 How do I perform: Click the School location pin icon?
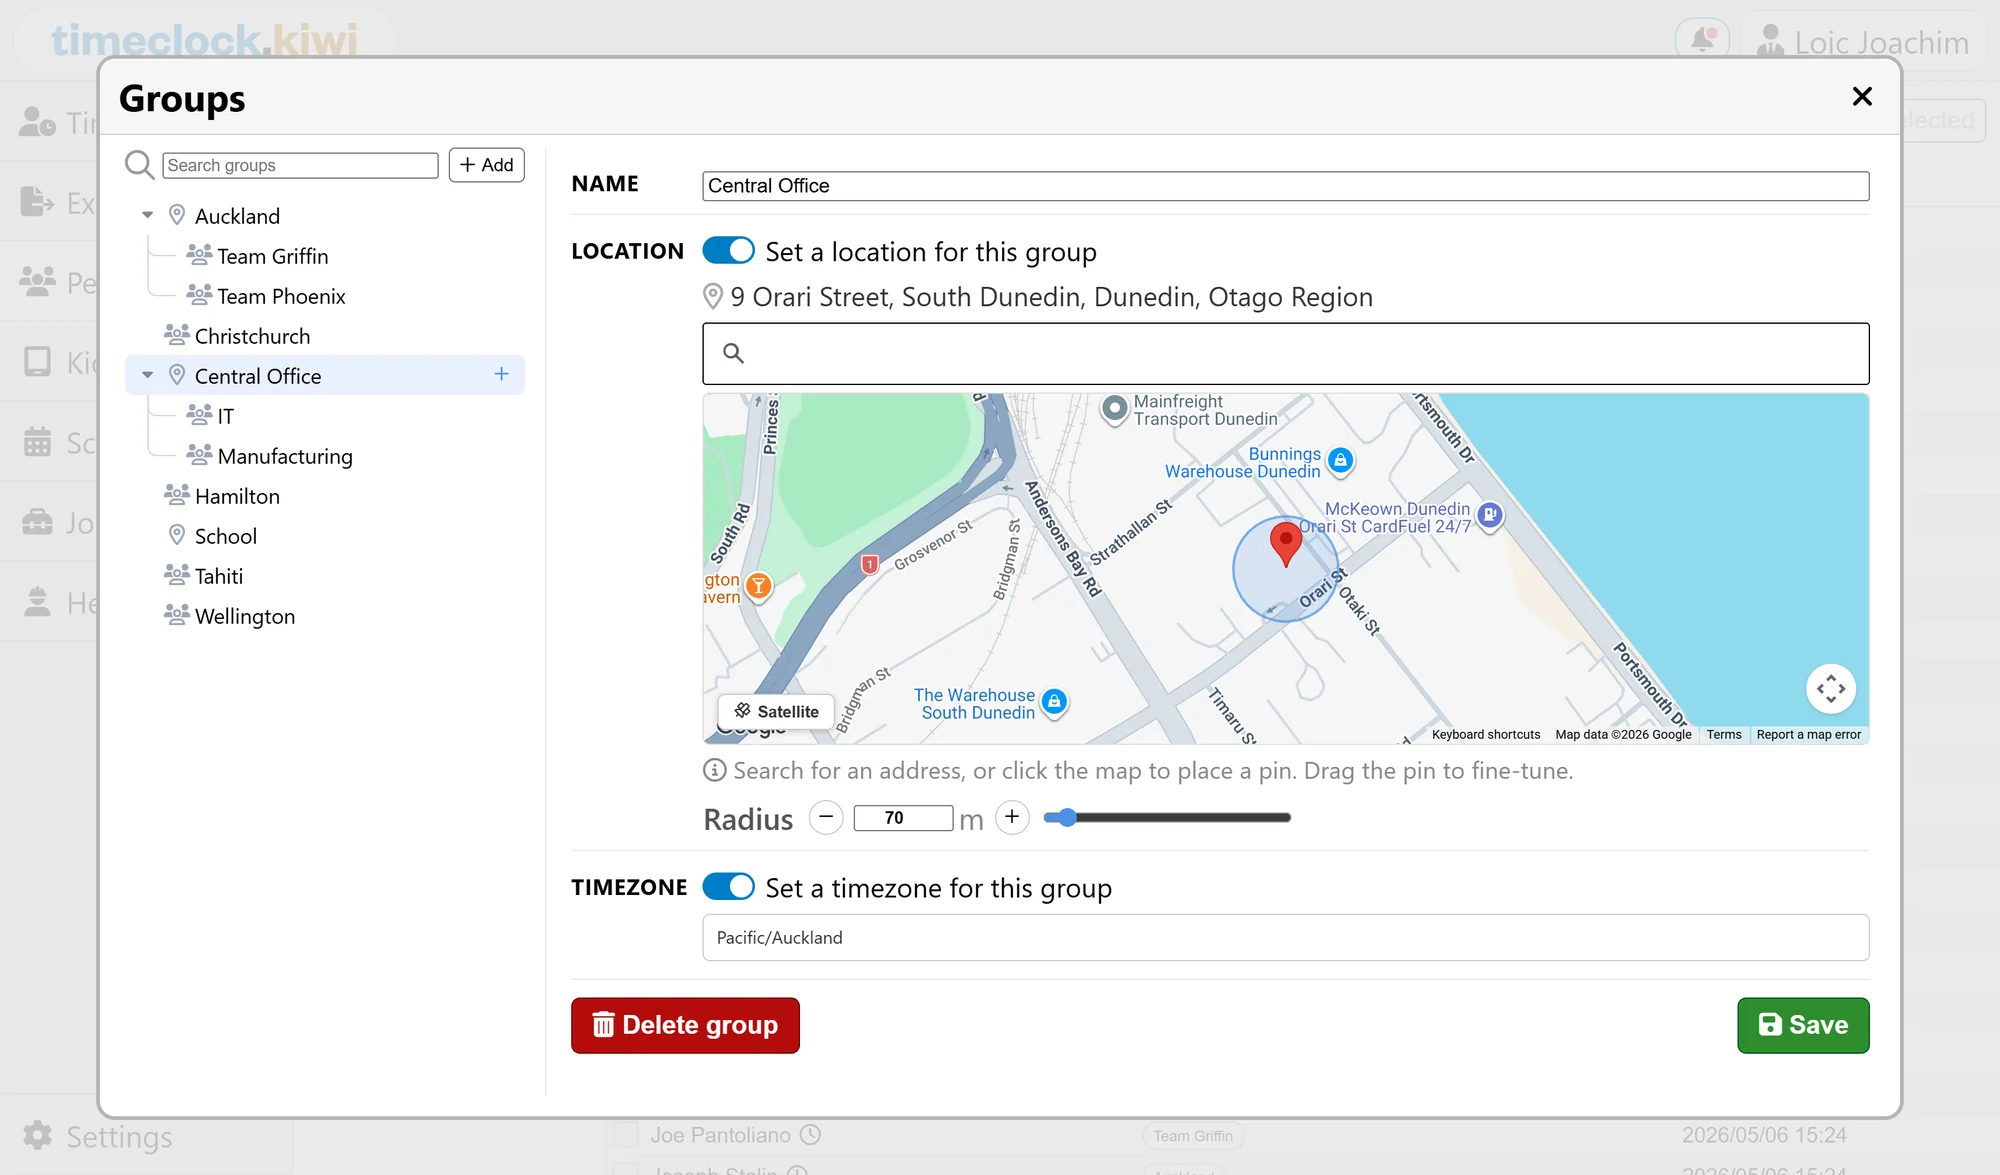tap(177, 535)
